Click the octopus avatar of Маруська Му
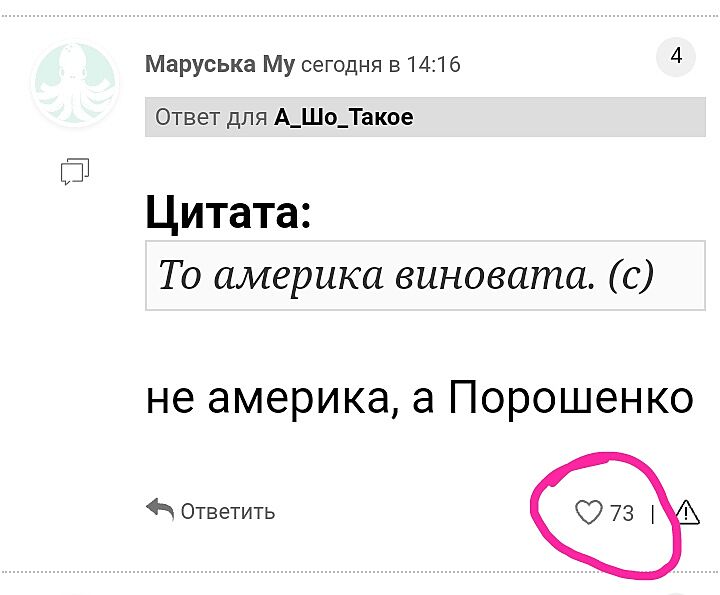The width and height of the screenshot is (720, 595). 75,83
